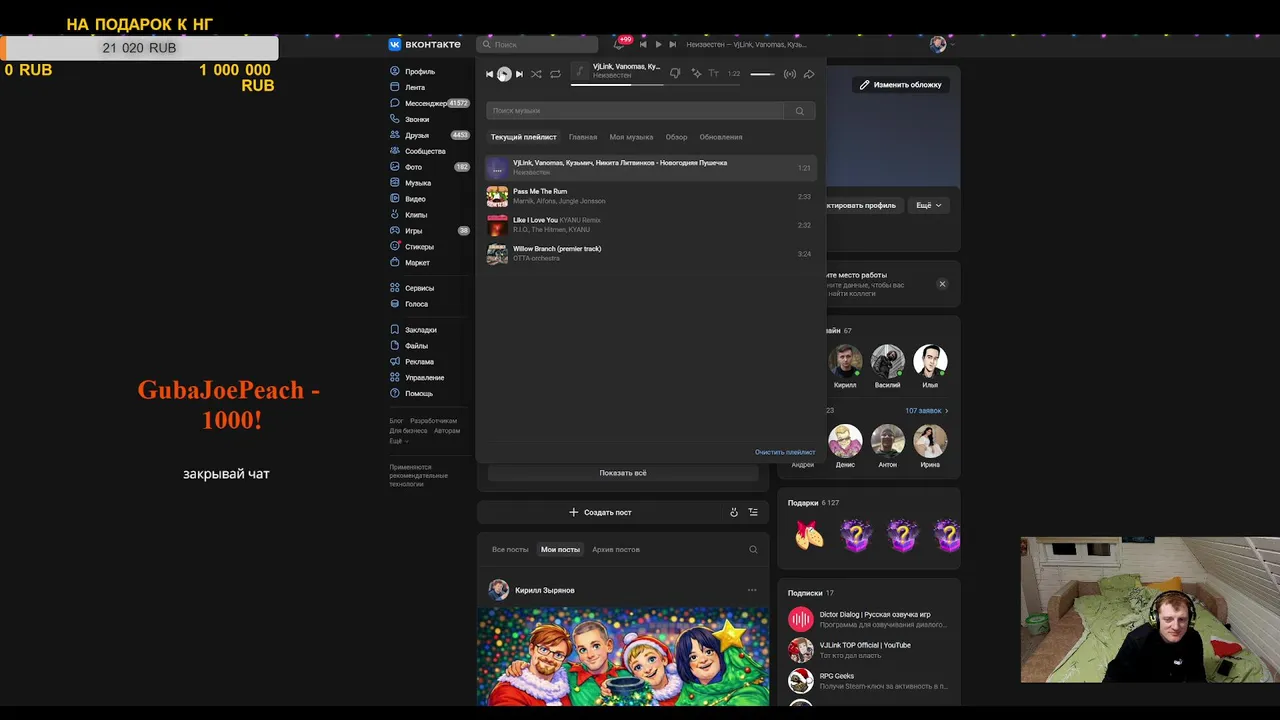The image size is (1280, 720).
Task: Click the previous-track button in the top header
Action: pyautogui.click(x=643, y=44)
